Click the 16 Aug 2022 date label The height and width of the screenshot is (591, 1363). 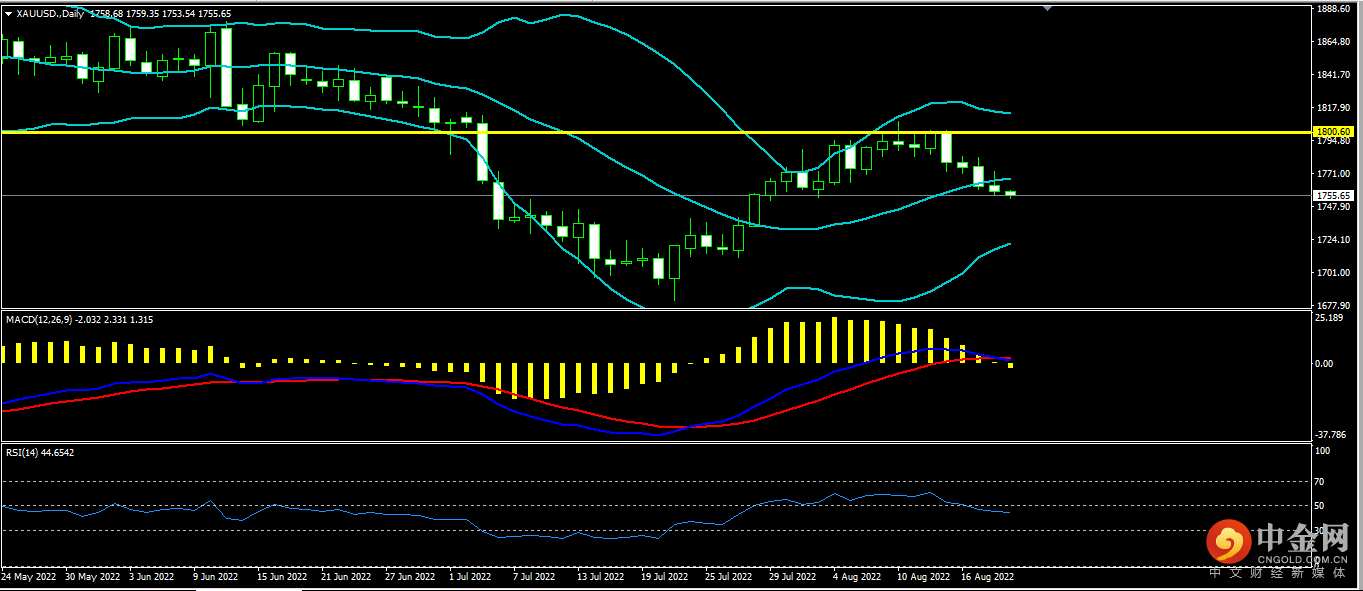click(x=987, y=577)
